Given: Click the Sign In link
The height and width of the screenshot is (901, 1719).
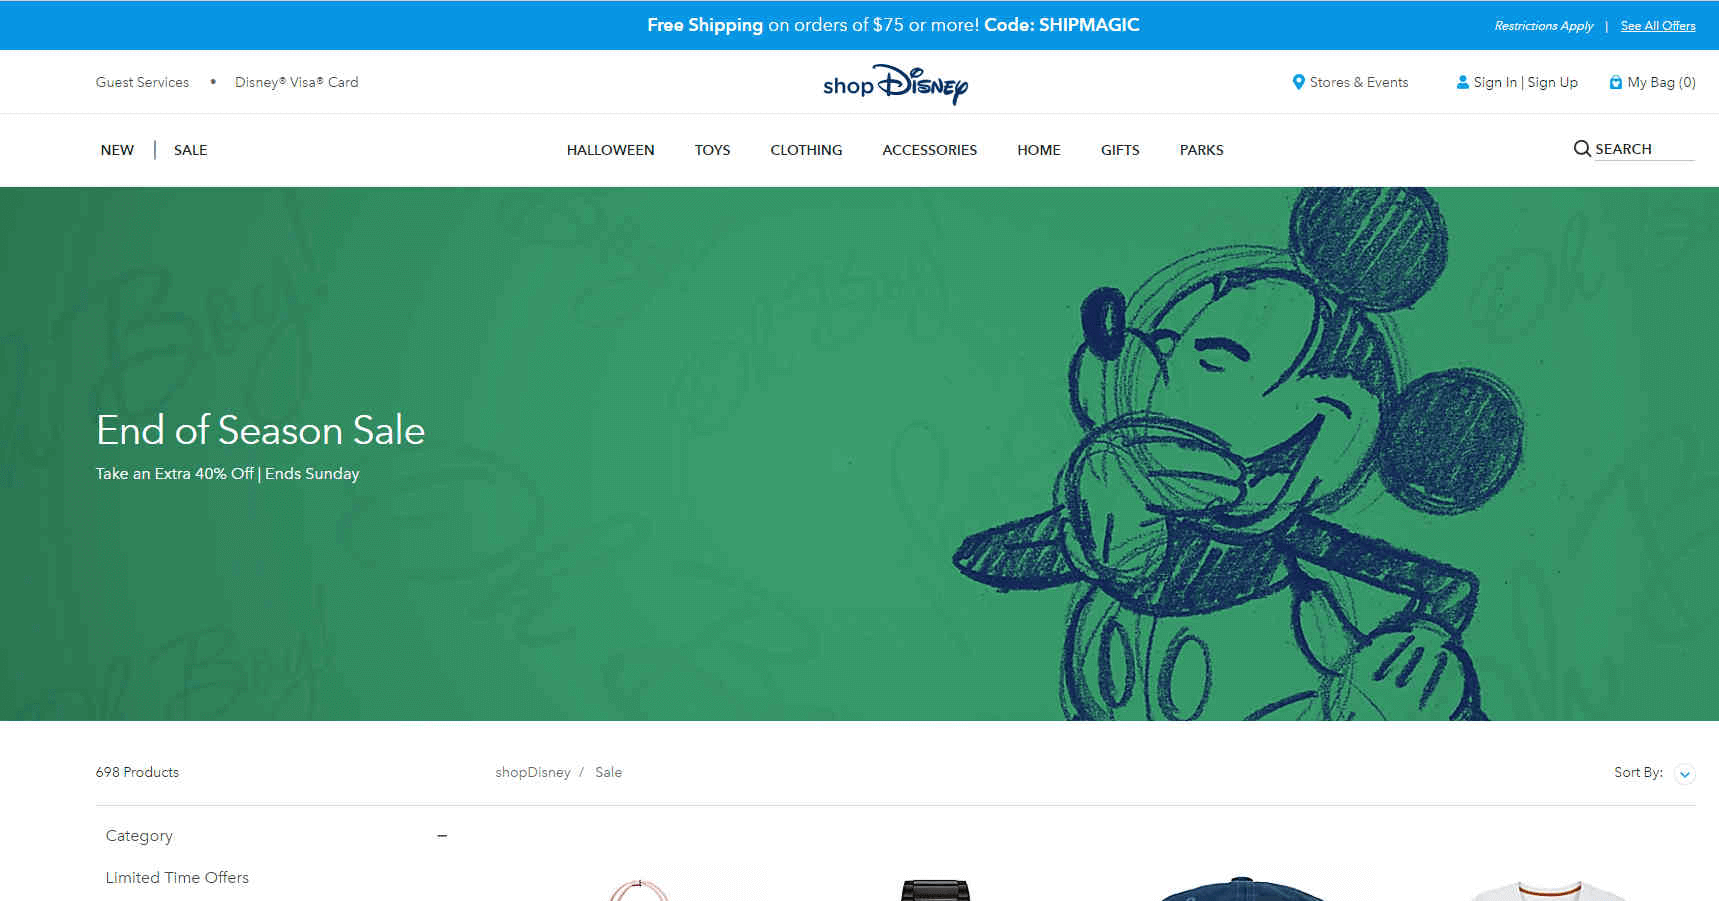Looking at the screenshot, I should (x=1494, y=82).
